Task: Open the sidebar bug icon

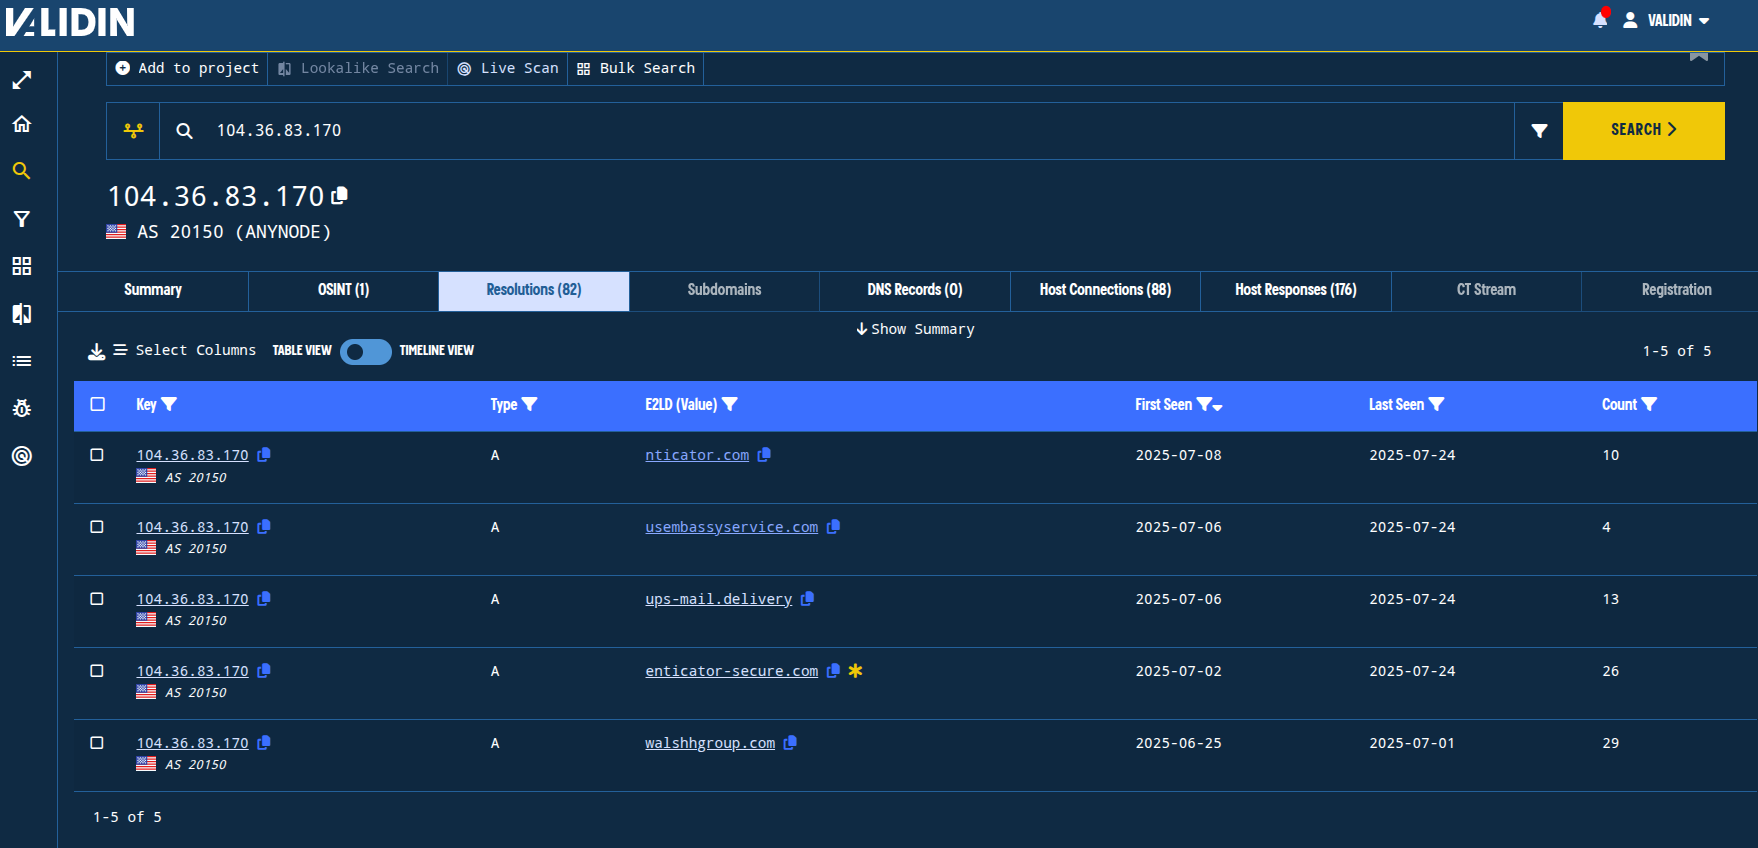Action: (x=21, y=408)
